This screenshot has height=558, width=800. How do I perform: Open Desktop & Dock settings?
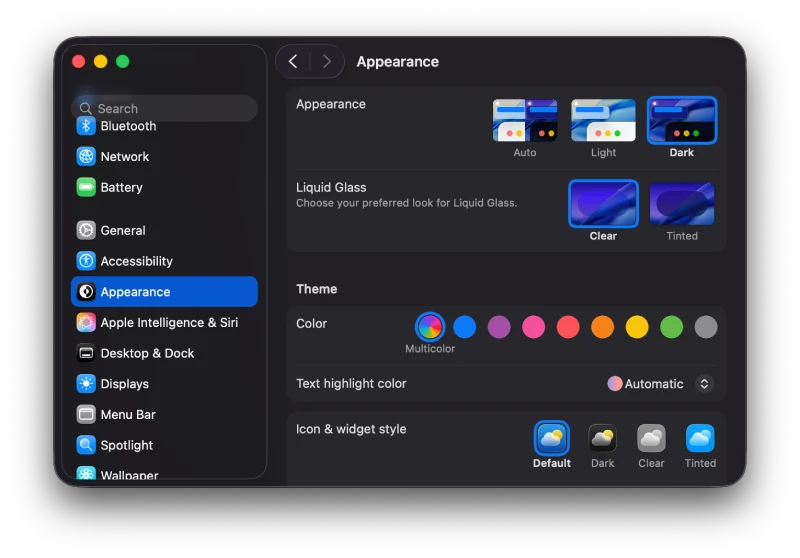pyautogui.click(x=147, y=354)
